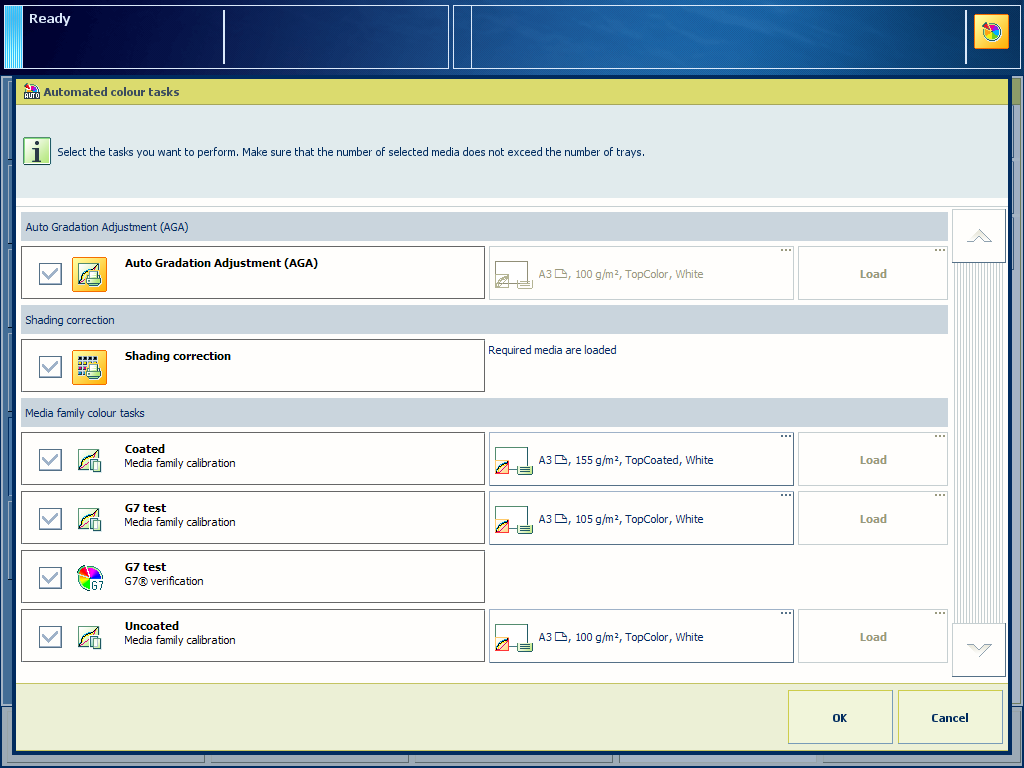This screenshot has height=768, width=1024.
Task: Click Load button in Uncoated row
Action: point(872,636)
